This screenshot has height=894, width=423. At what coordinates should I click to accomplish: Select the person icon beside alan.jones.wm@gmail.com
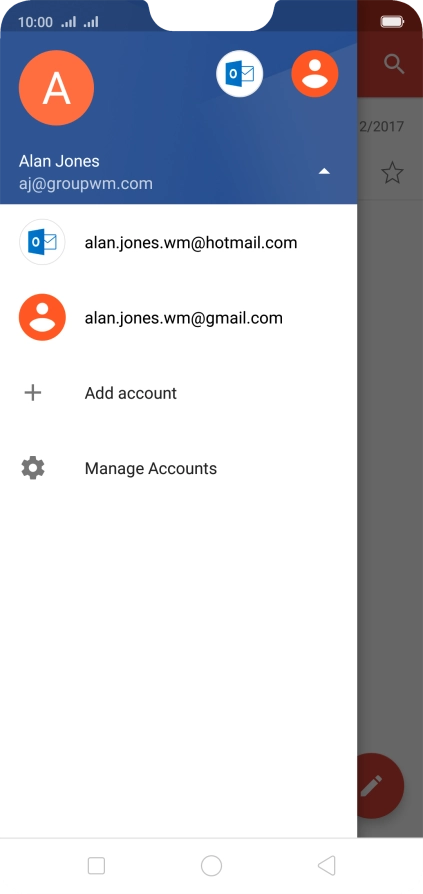(x=42, y=318)
